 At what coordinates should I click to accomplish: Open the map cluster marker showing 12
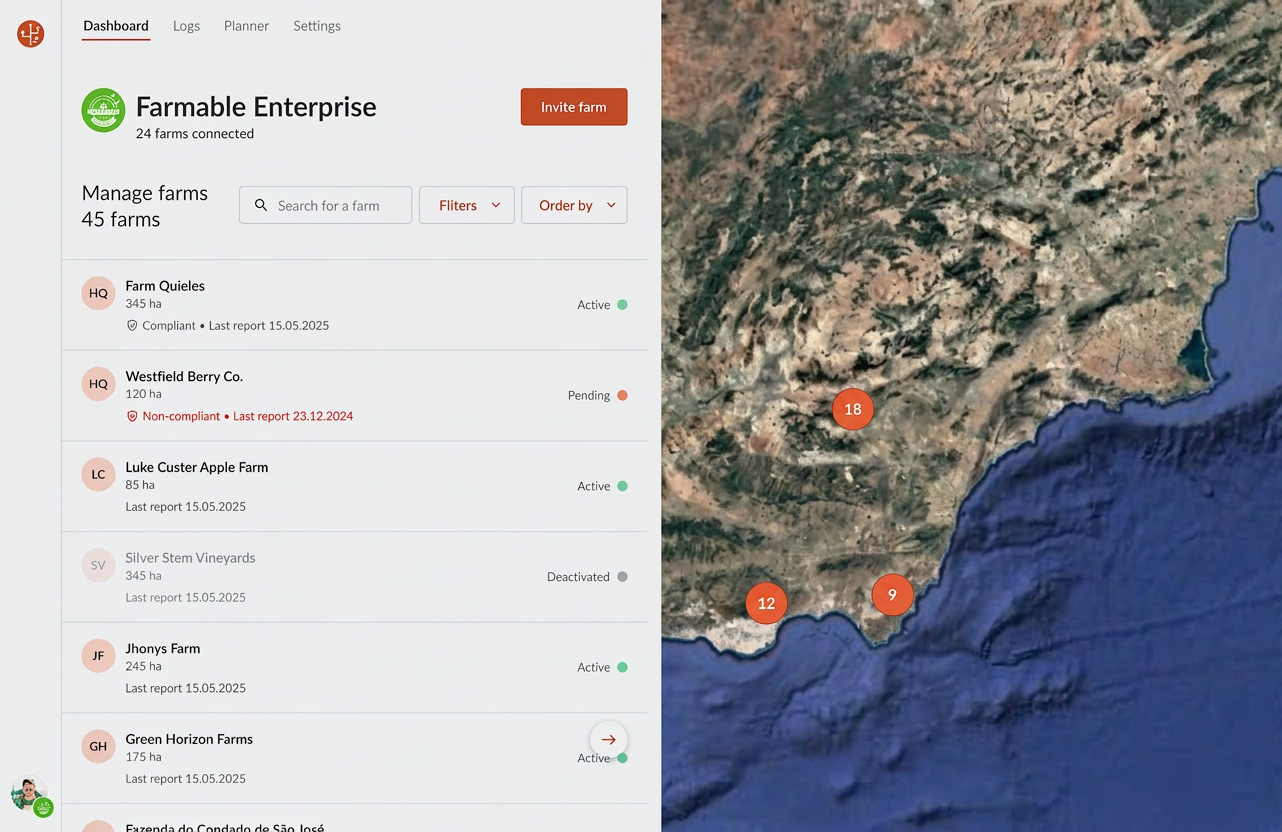pyautogui.click(x=766, y=603)
